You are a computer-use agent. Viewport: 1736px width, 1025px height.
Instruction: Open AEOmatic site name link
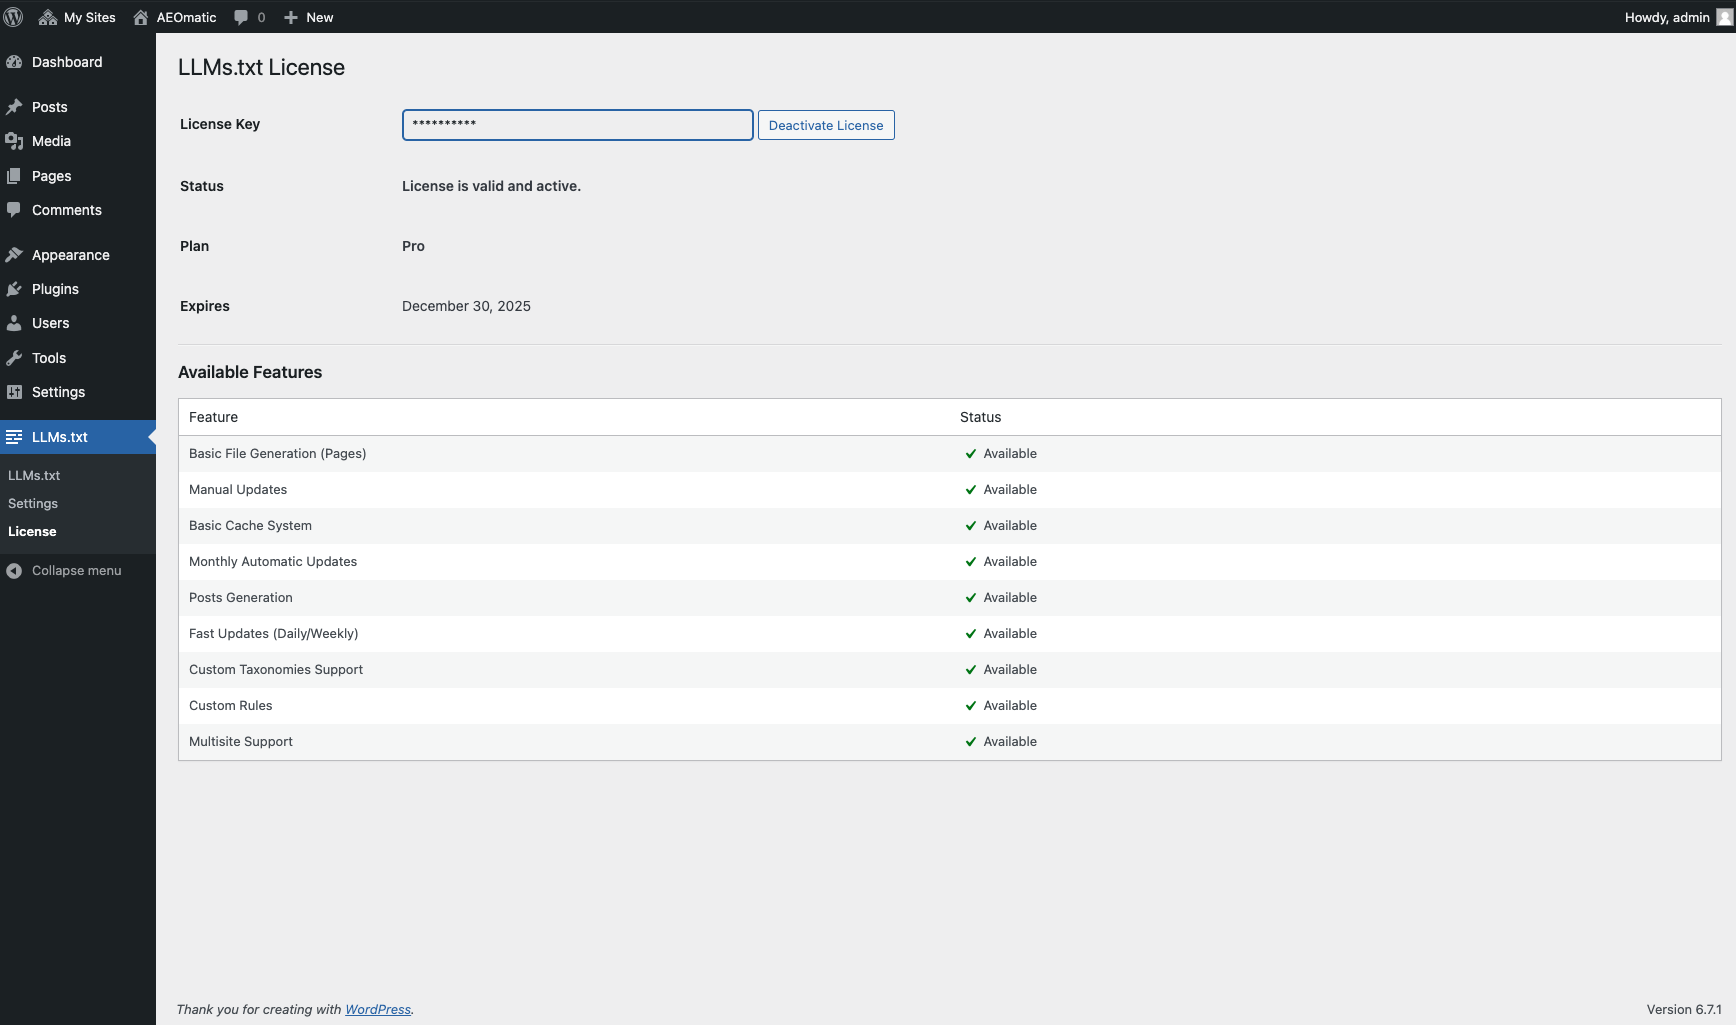click(187, 17)
